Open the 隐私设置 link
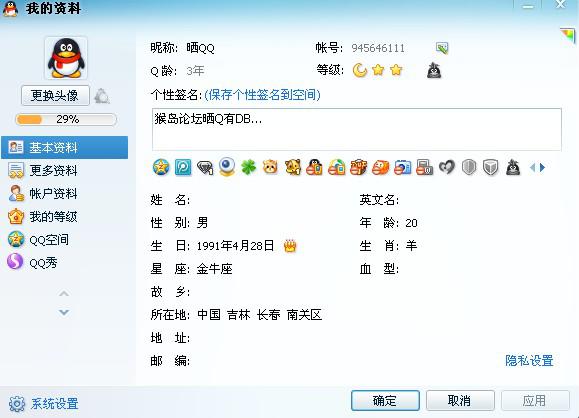The width and height of the screenshot is (579, 418). pyautogui.click(x=529, y=360)
